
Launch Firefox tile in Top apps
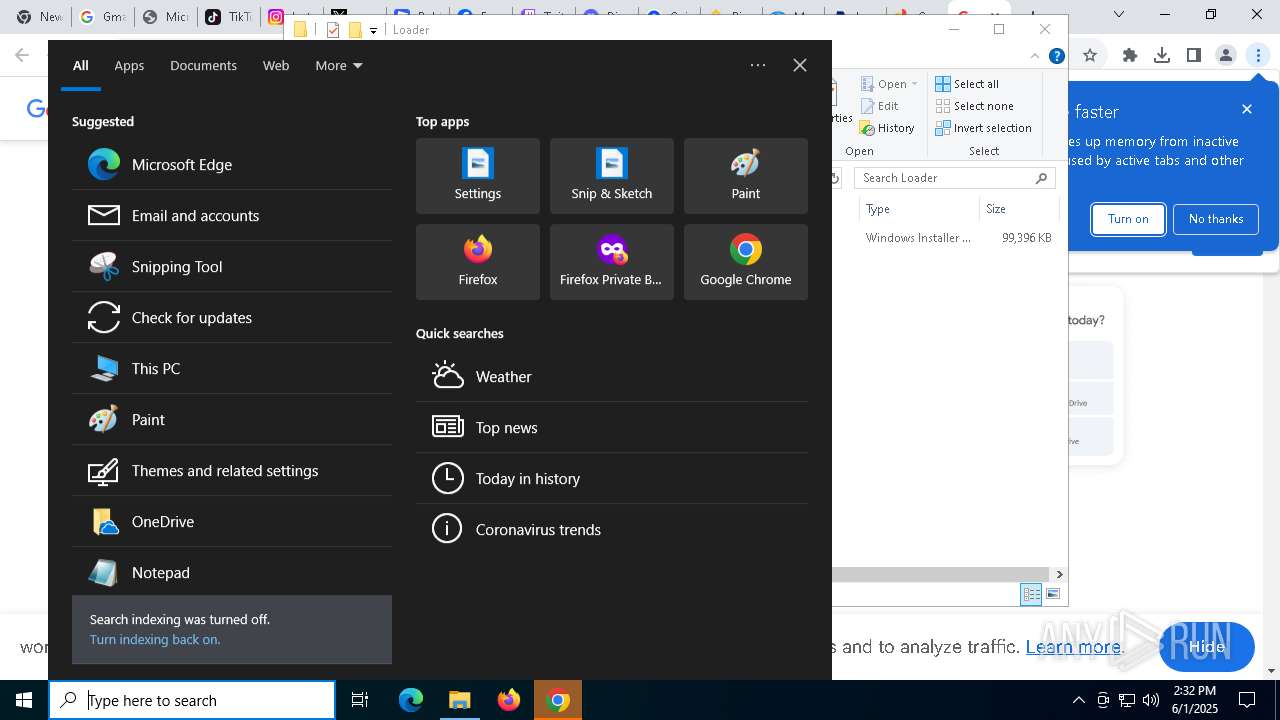point(478,262)
